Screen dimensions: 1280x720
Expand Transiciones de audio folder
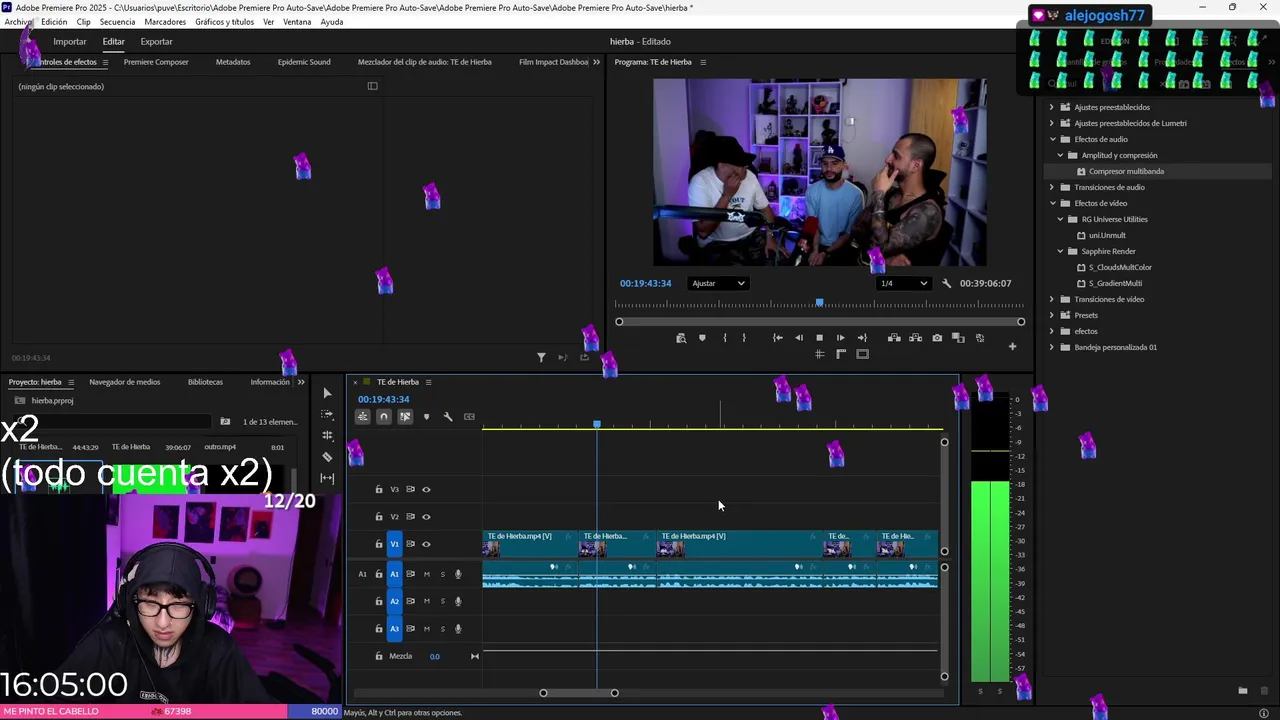coord(1052,187)
